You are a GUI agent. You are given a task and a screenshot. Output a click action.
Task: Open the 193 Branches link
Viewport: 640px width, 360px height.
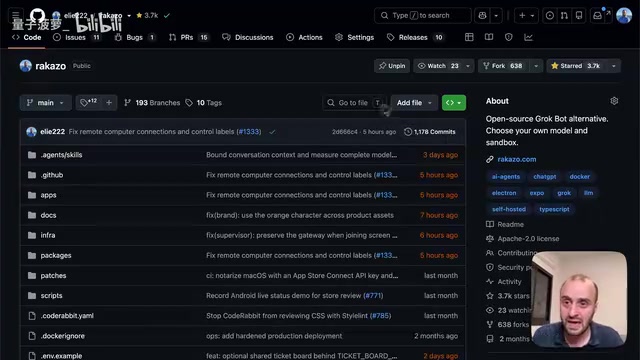[x=152, y=103]
